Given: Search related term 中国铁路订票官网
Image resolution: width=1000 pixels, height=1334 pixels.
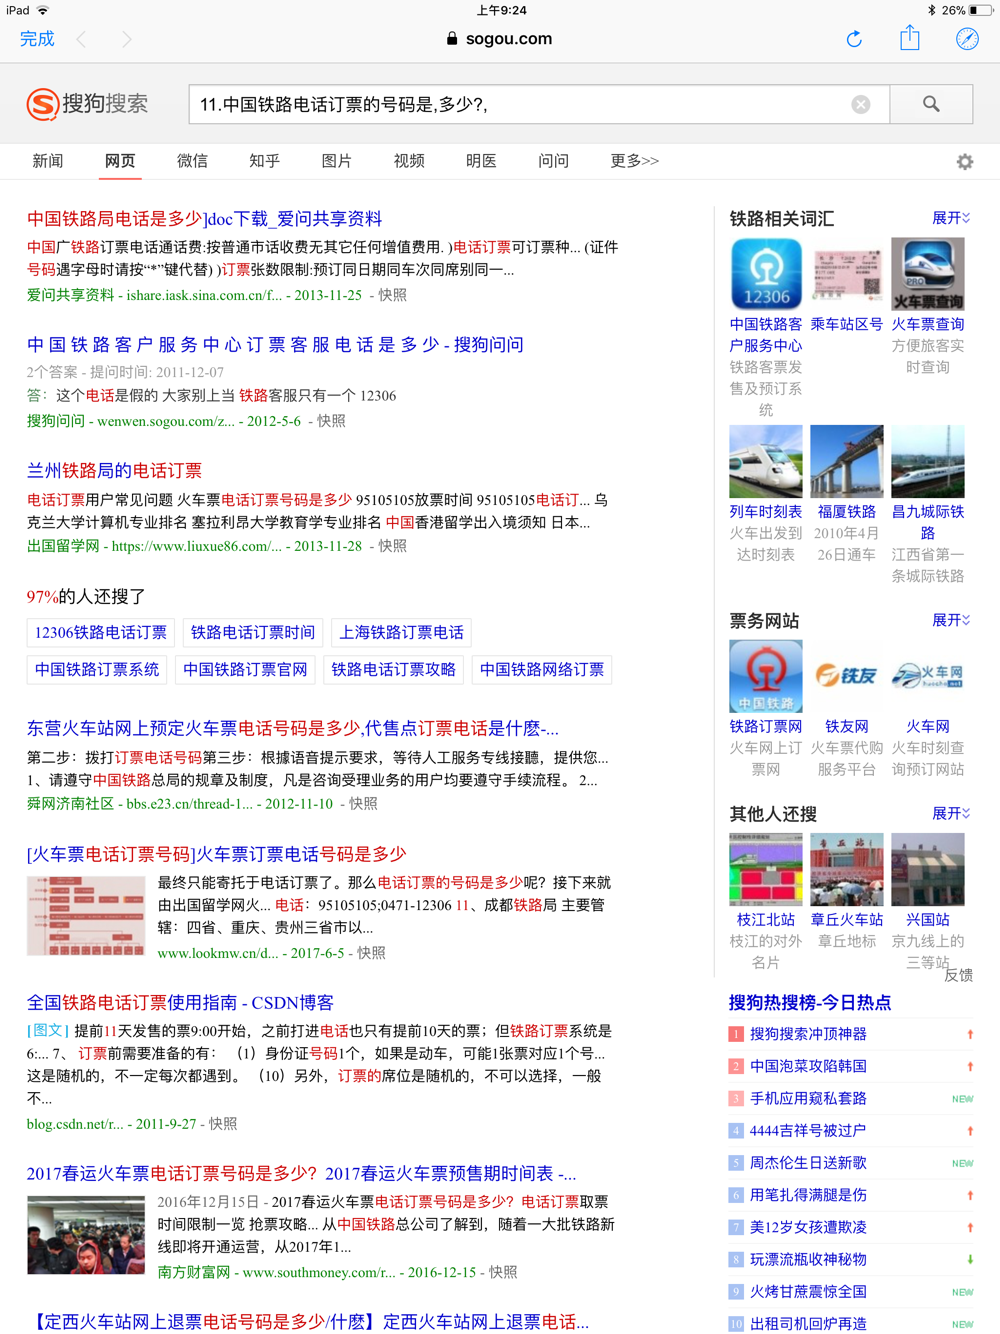Looking at the screenshot, I should (x=245, y=670).
